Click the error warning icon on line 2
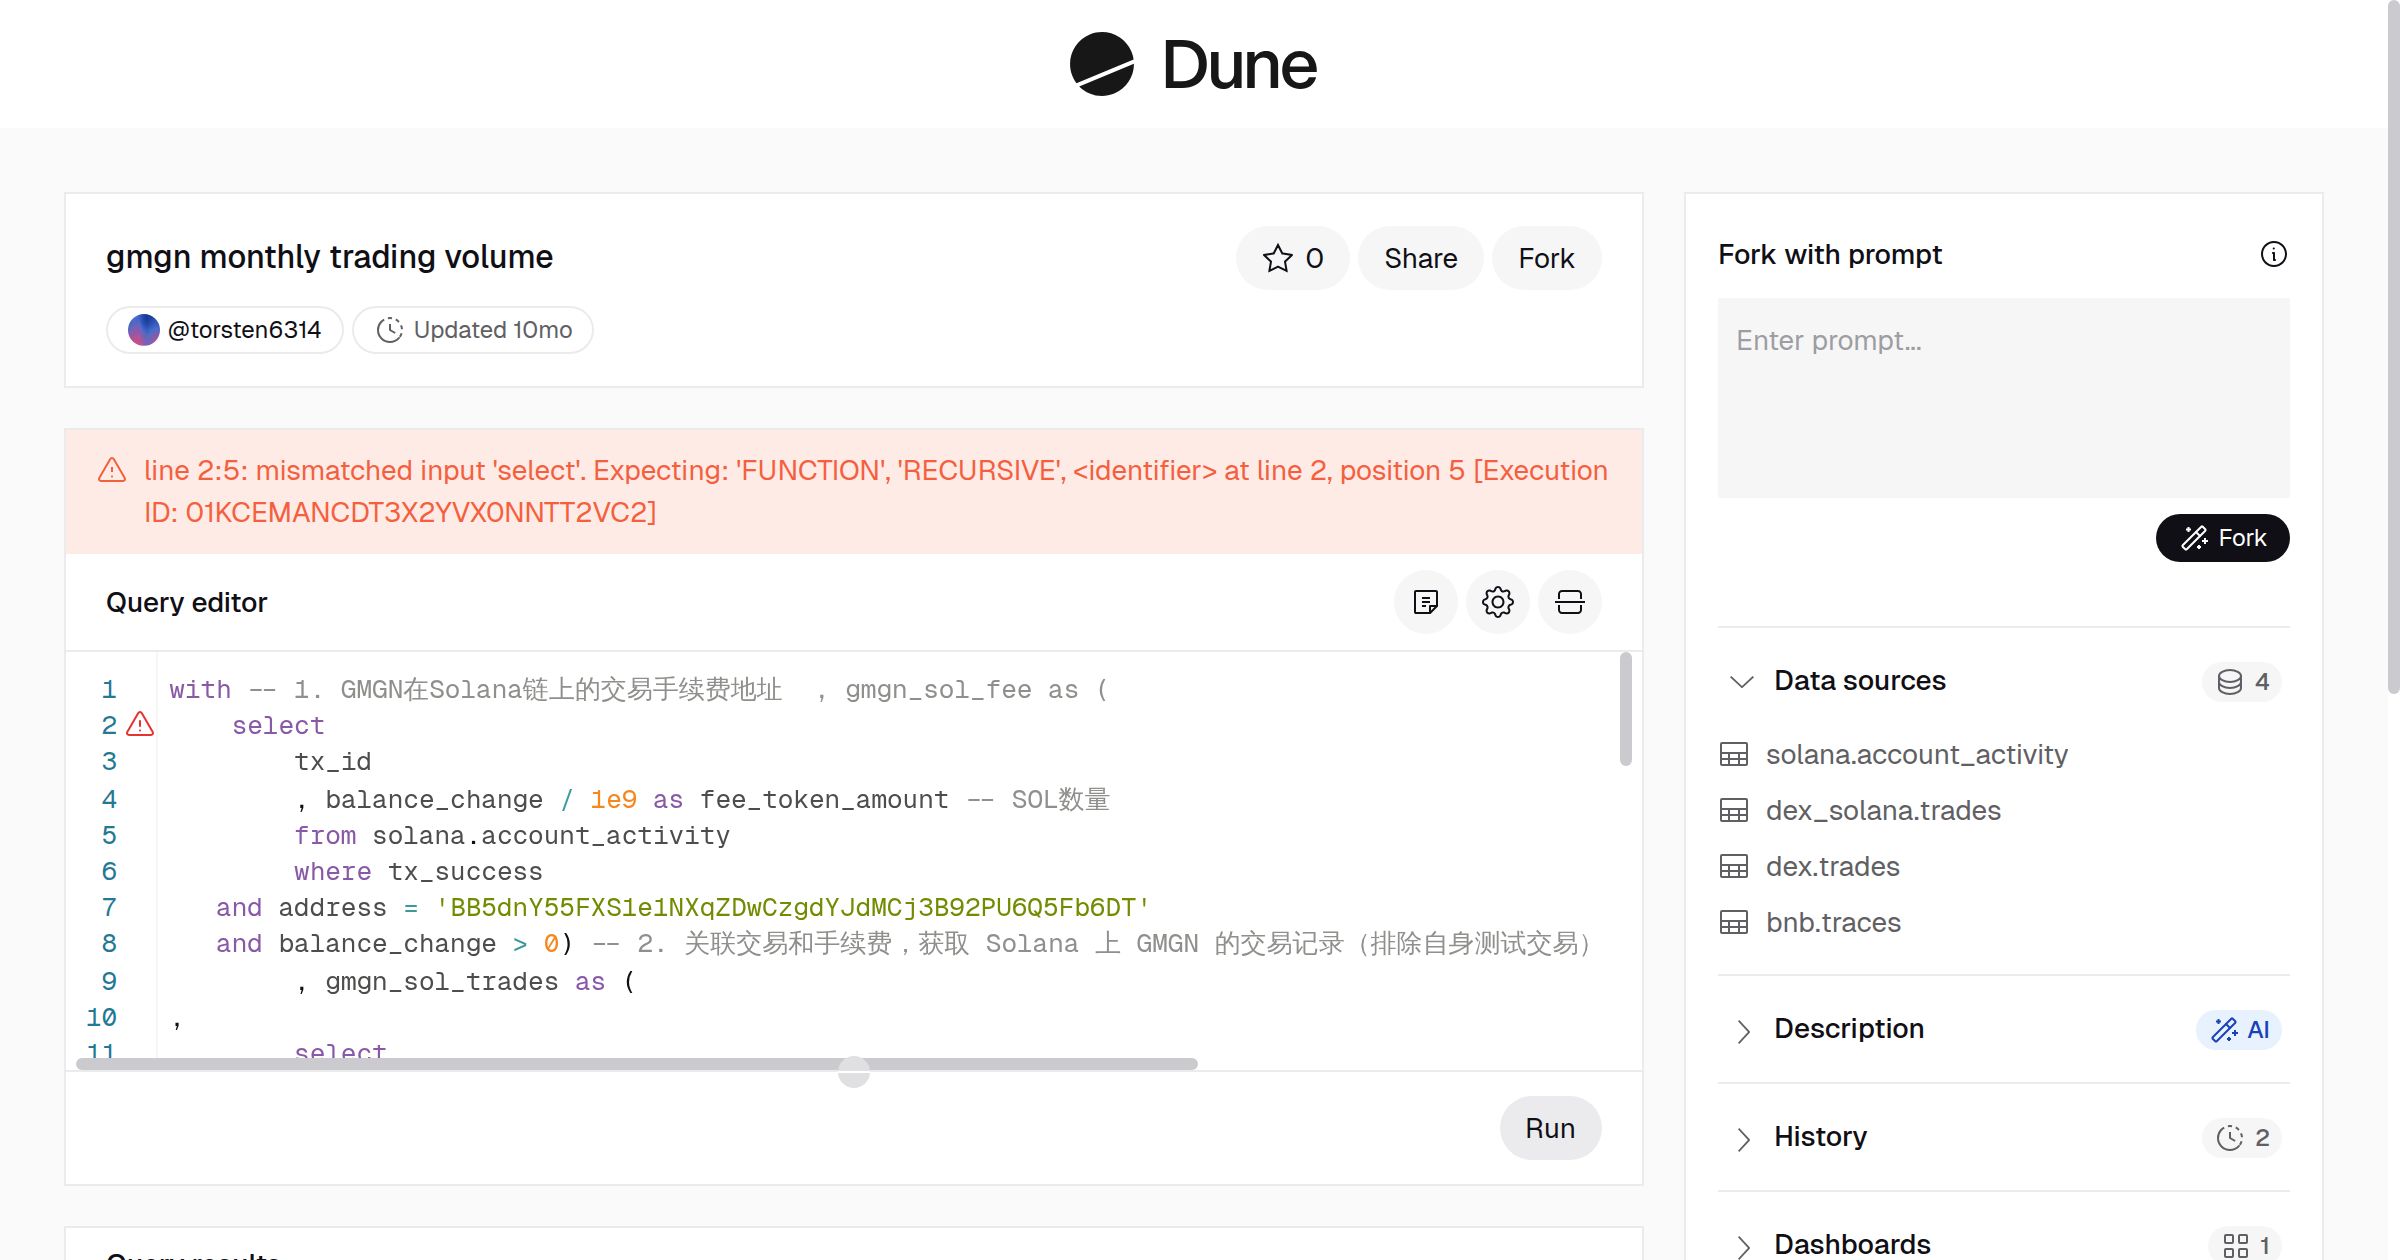 pyautogui.click(x=140, y=724)
